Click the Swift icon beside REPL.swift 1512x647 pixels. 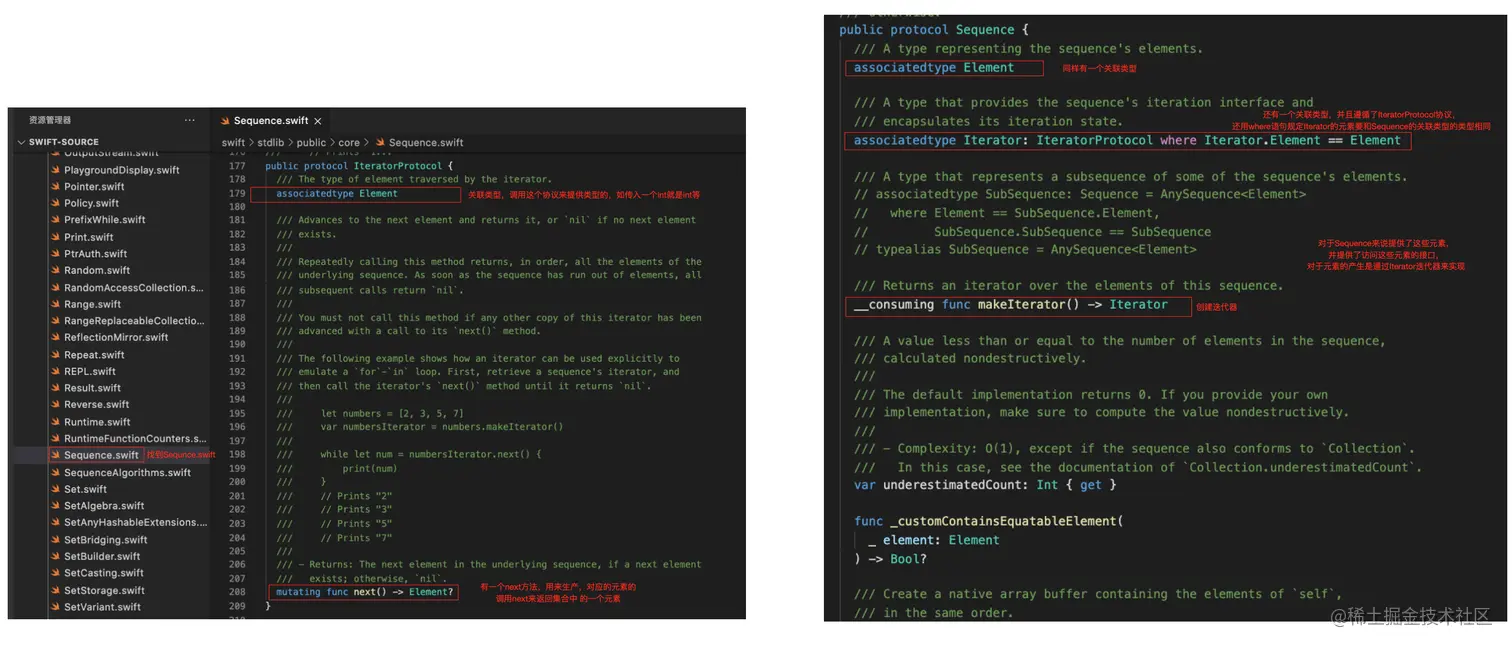(56, 371)
